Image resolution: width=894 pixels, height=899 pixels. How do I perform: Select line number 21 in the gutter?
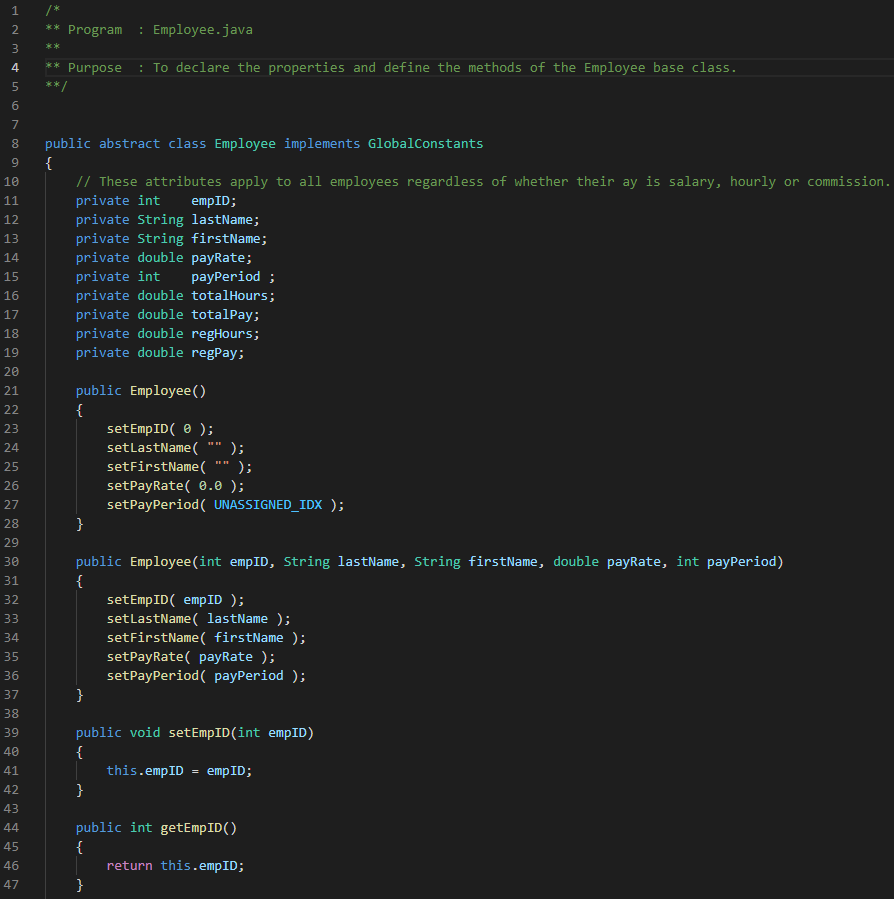pos(14,390)
